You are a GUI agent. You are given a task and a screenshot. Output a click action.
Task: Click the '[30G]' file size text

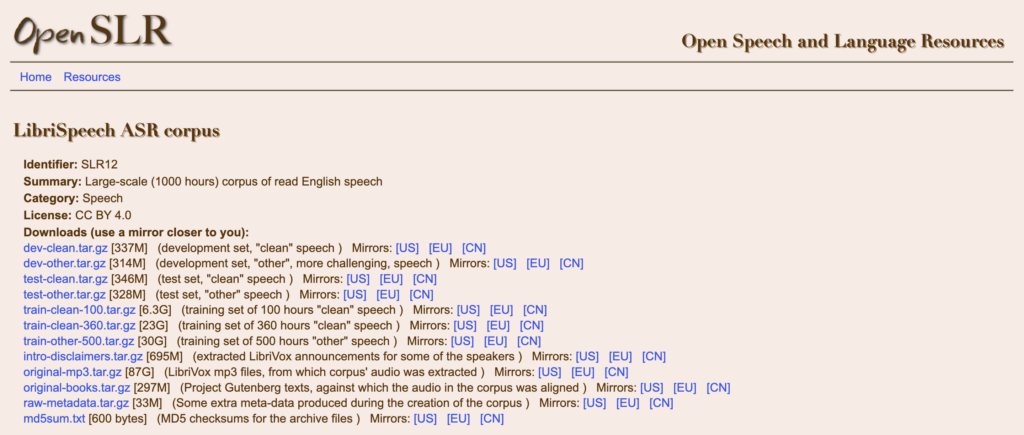coord(152,342)
